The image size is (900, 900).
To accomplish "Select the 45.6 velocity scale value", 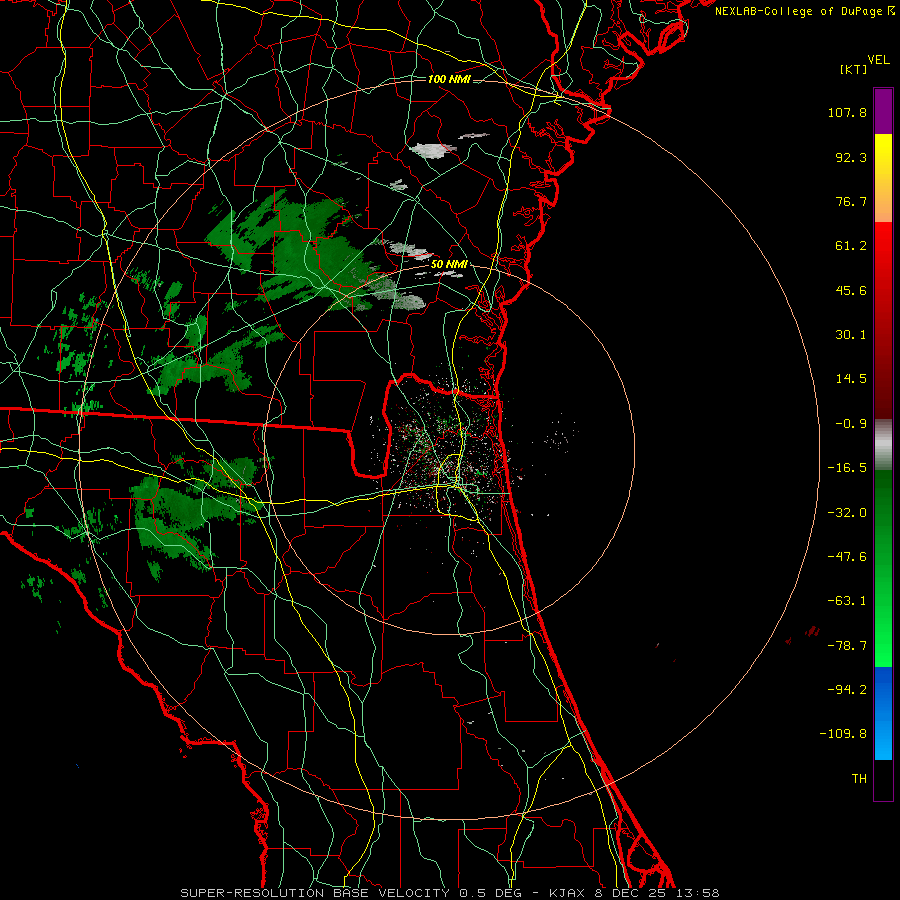I will click(x=851, y=290).
